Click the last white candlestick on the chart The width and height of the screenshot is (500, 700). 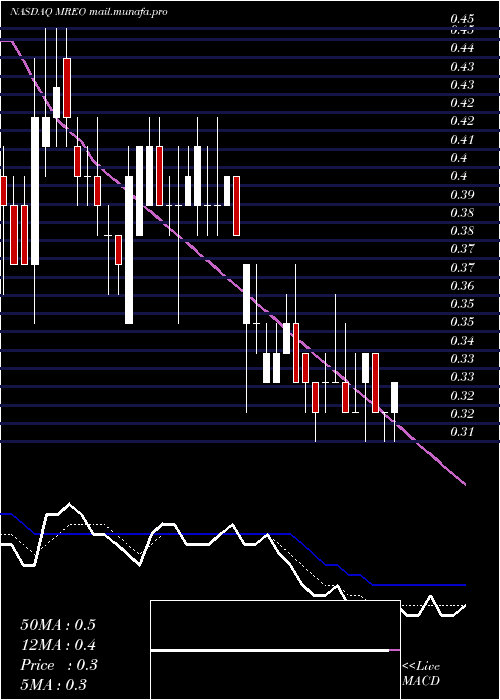tap(395, 397)
